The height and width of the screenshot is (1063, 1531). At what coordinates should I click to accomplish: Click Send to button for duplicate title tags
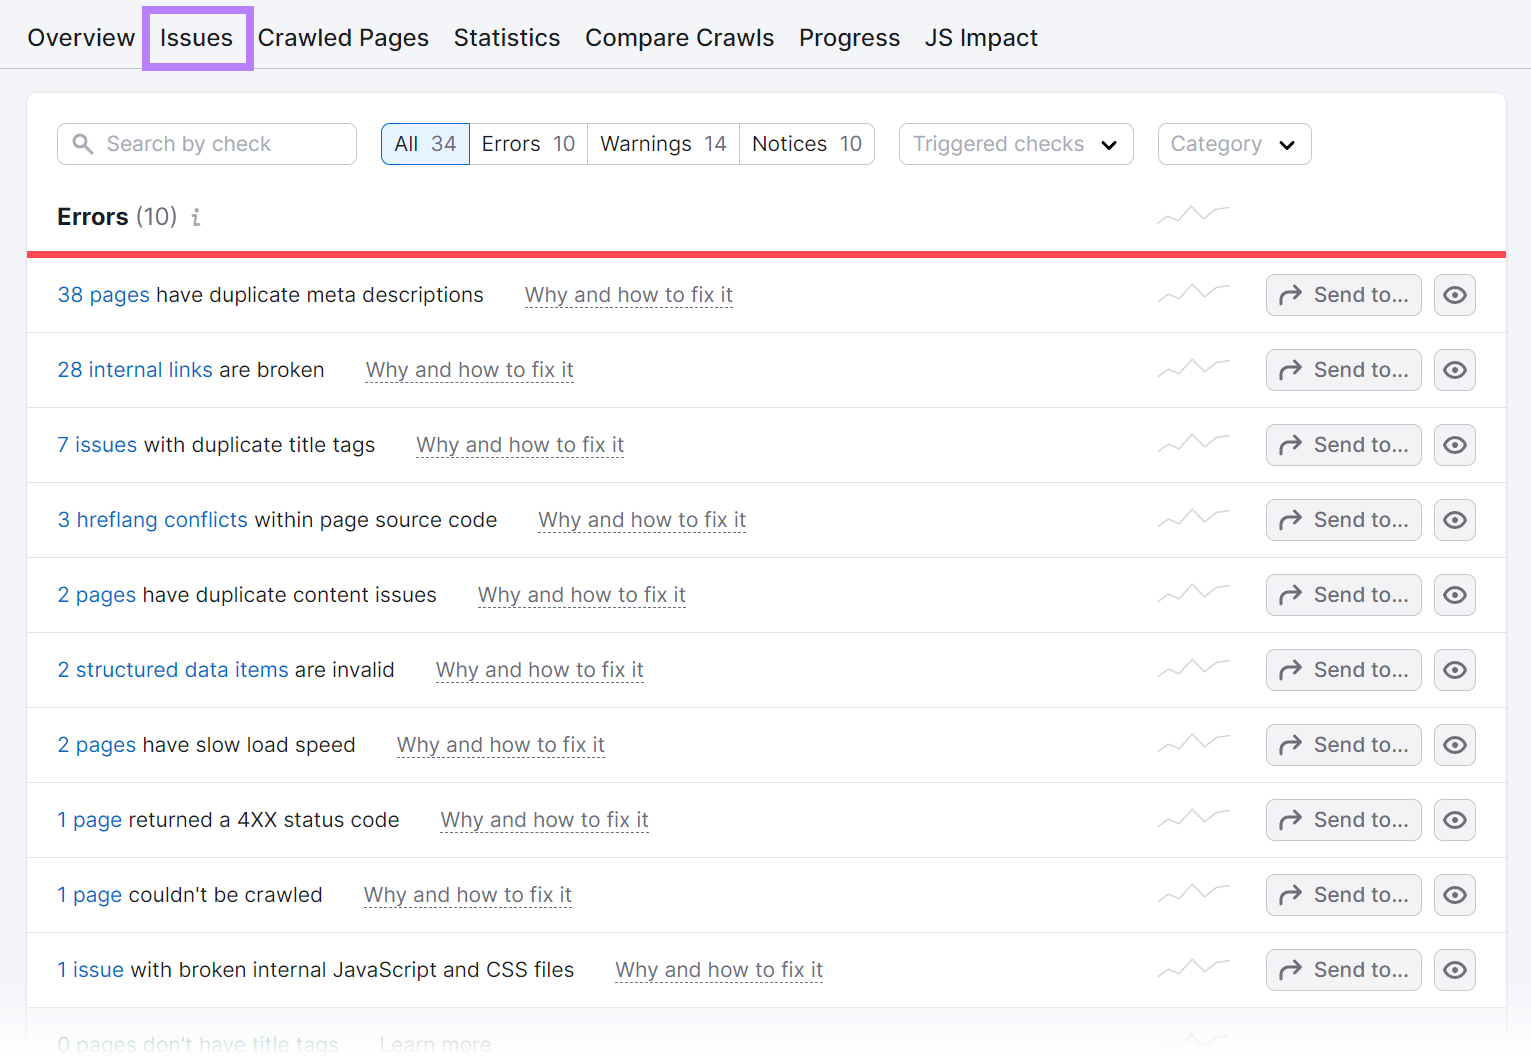click(1343, 444)
